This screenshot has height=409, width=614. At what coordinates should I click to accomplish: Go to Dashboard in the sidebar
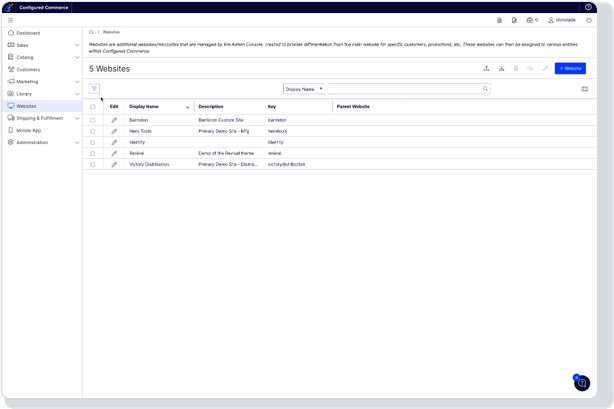point(28,33)
